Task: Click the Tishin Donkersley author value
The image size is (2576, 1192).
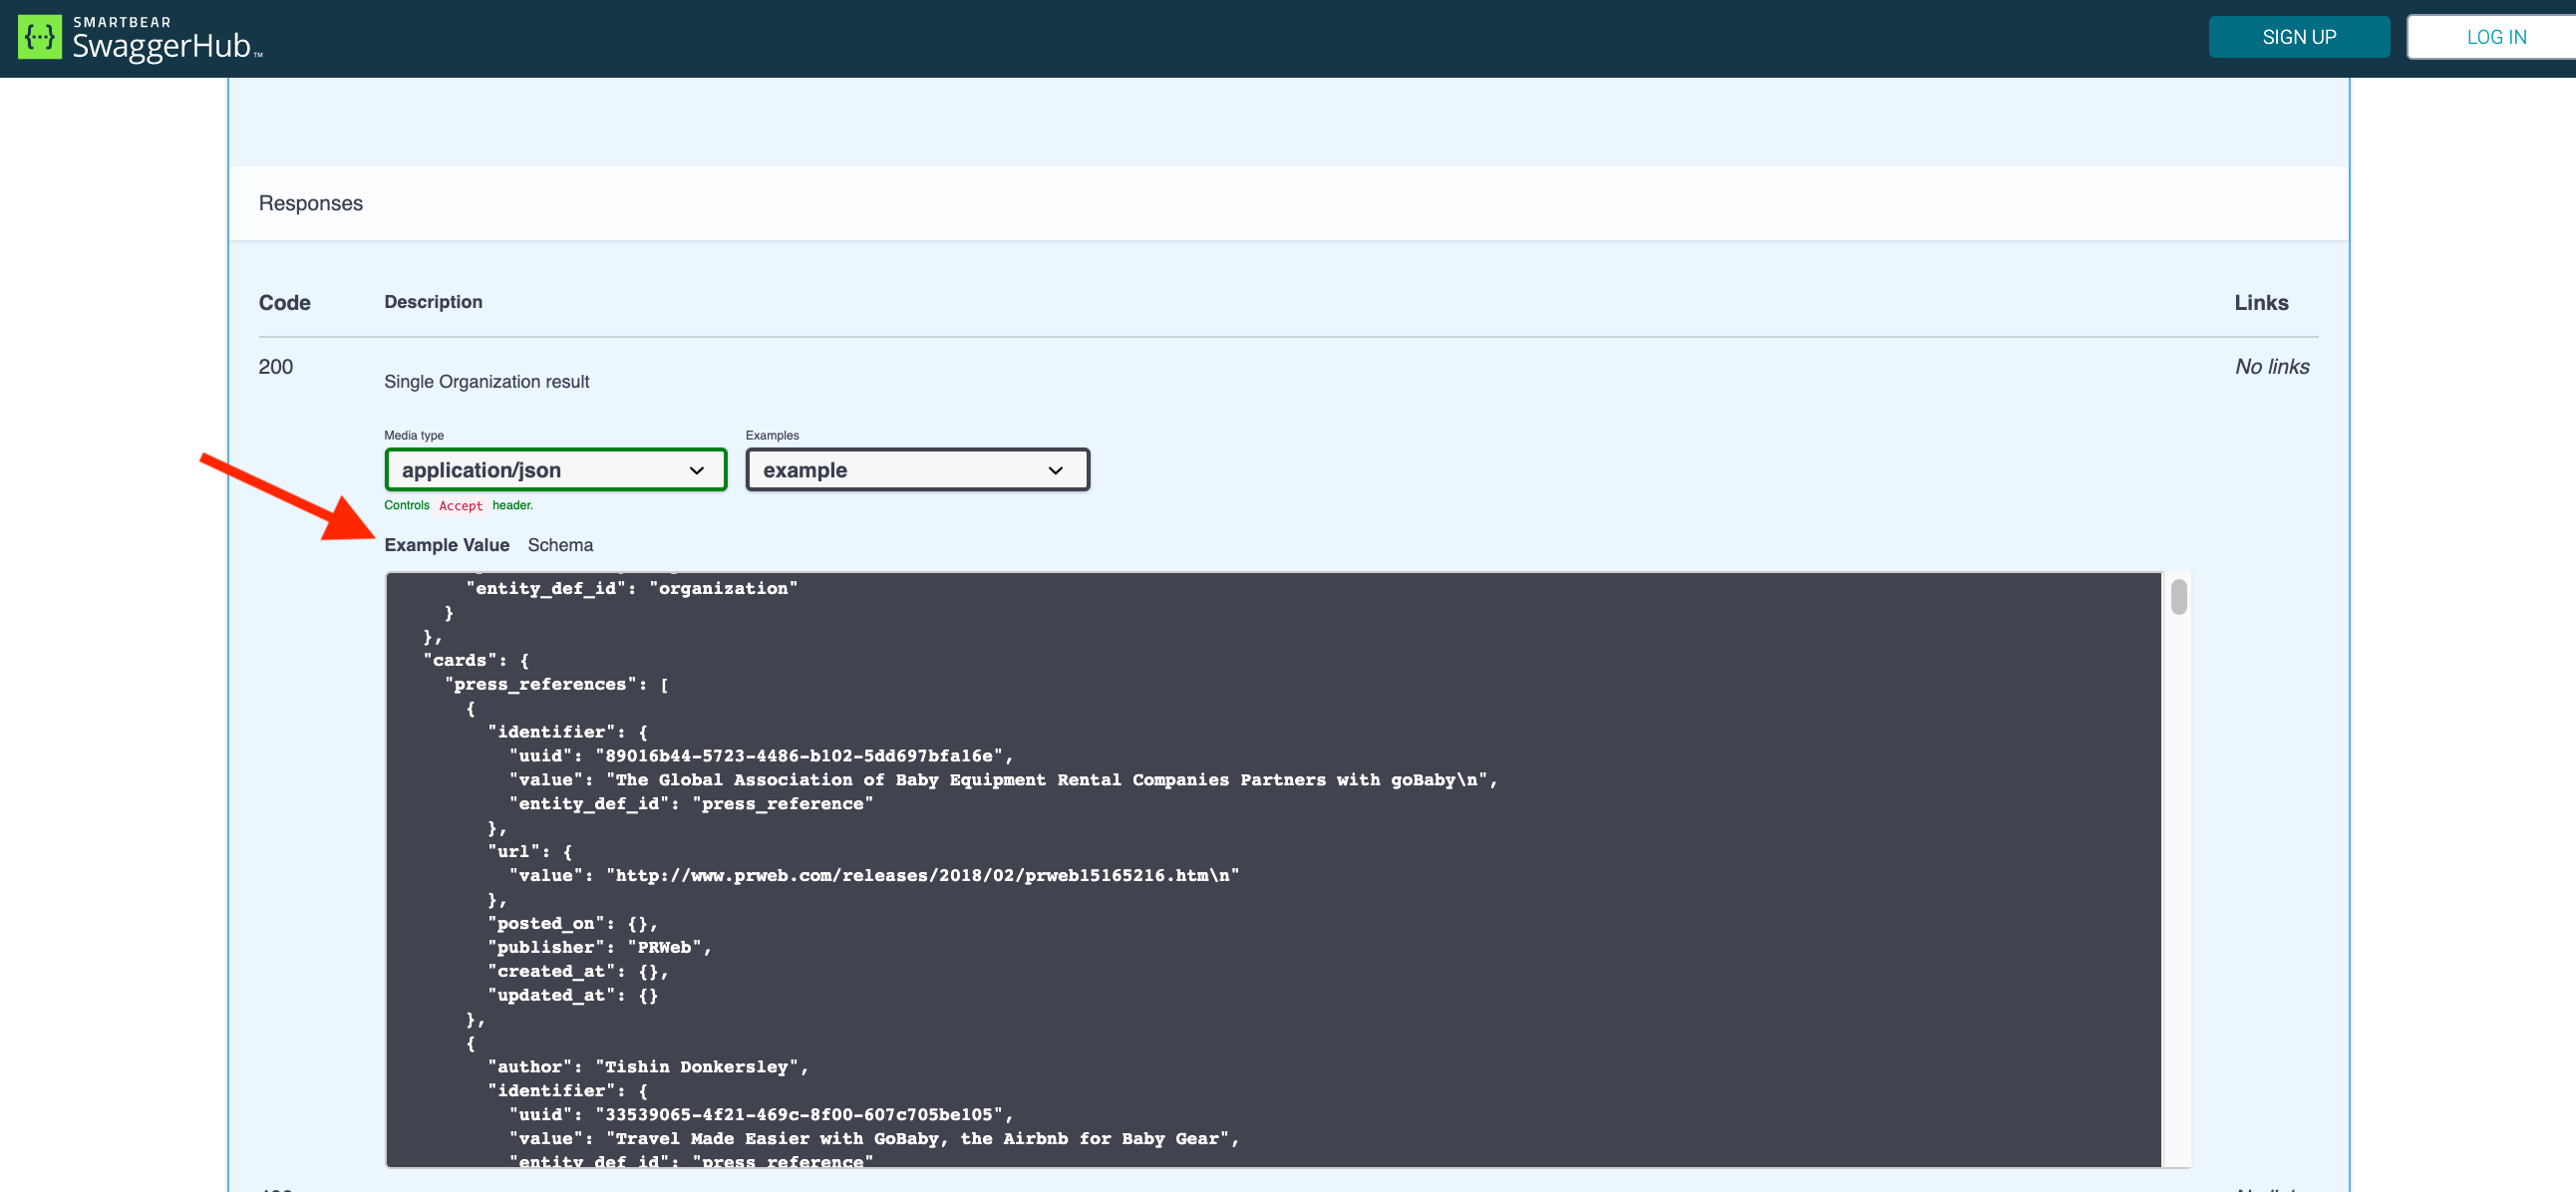Action: click(x=696, y=1067)
